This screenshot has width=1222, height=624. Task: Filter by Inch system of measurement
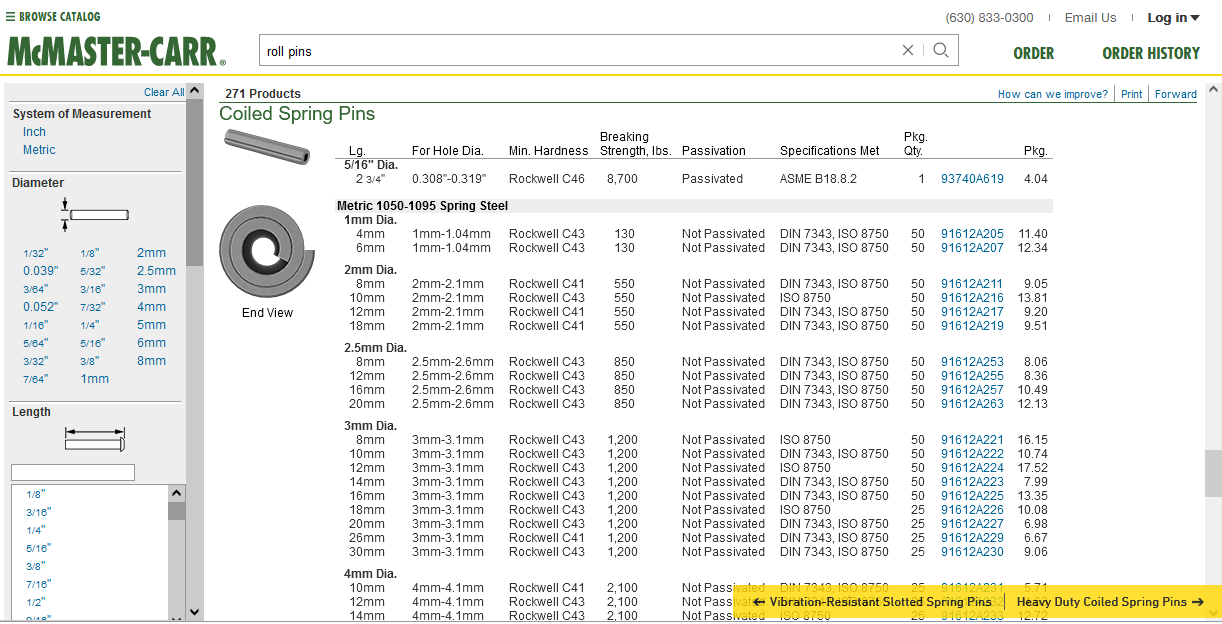(x=35, y=132)
